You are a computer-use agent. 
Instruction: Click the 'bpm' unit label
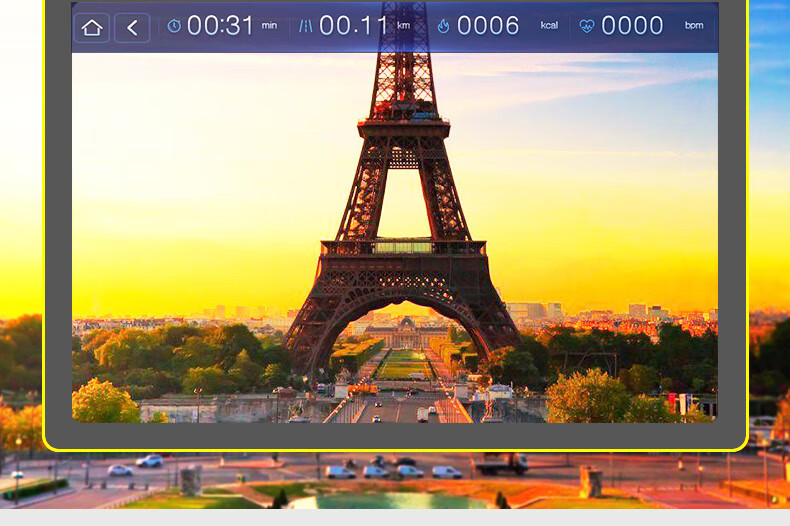pyautogui.click(x=693, y=26)
